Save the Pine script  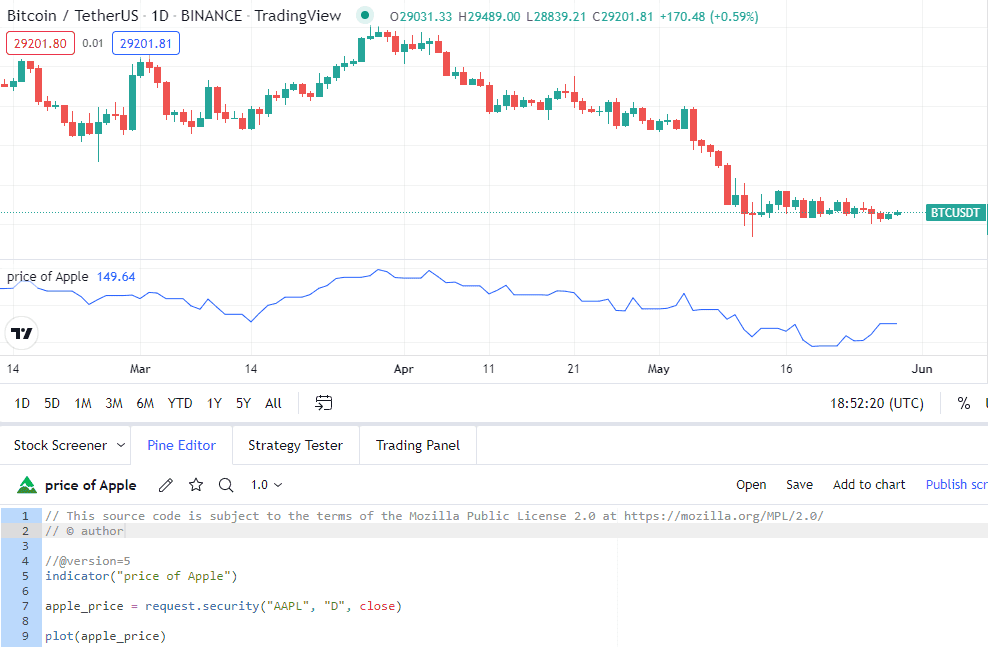pyautogui.click(x=800, y=484)
